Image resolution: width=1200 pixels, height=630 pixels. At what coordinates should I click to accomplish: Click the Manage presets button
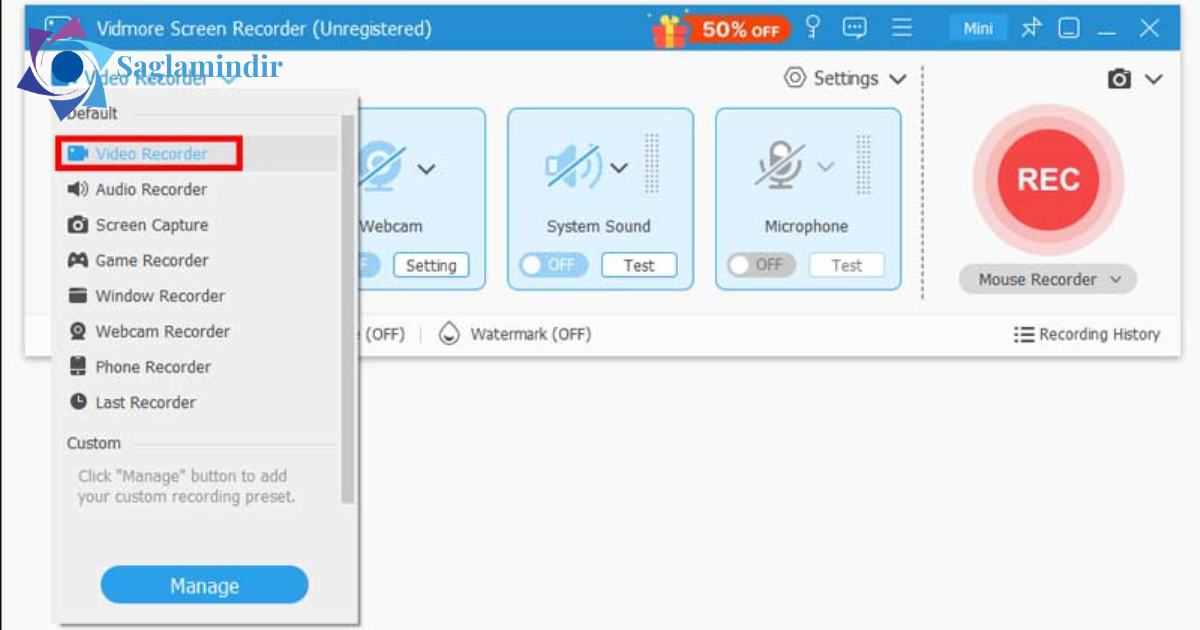[x=204, y=586]
